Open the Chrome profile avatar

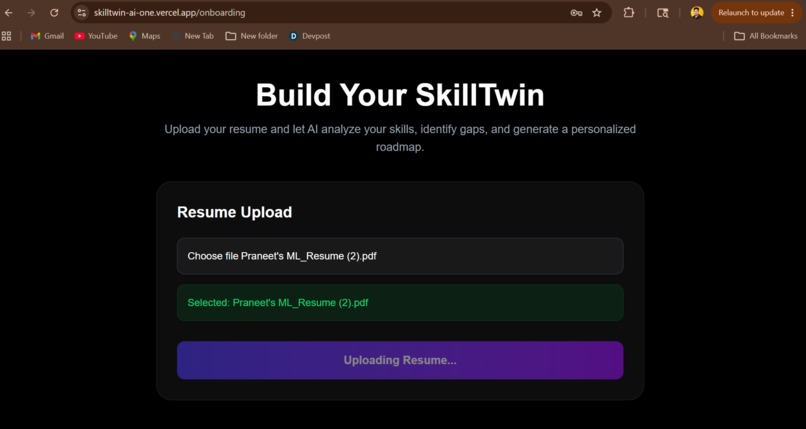pos(697,13)
